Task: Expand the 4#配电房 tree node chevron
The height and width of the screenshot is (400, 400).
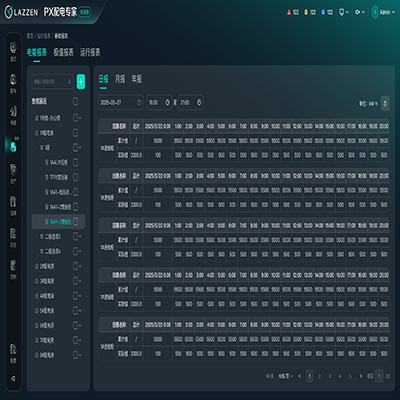Action: pos(80,296)
